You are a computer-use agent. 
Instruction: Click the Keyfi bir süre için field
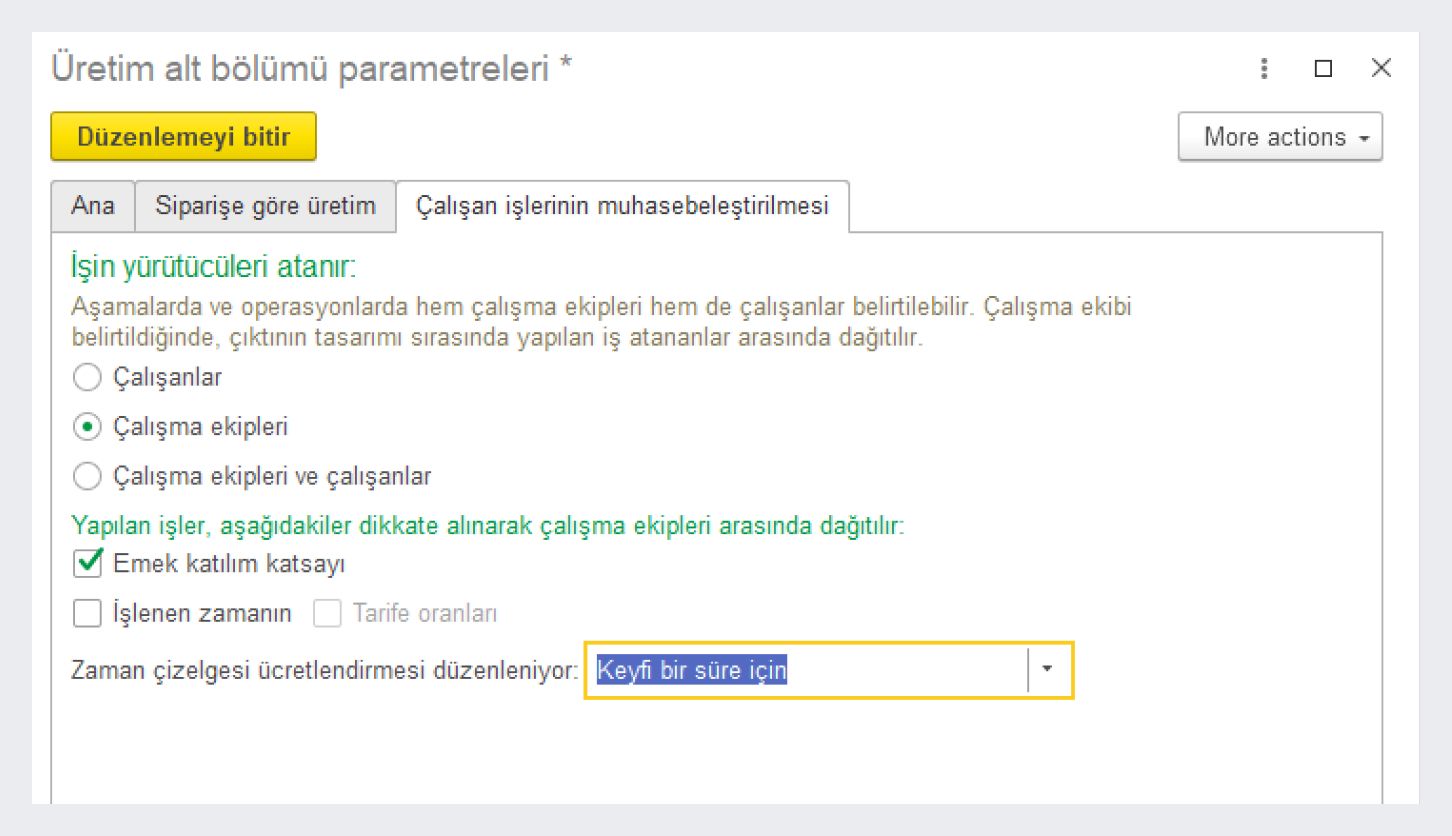tap(805, 671)
